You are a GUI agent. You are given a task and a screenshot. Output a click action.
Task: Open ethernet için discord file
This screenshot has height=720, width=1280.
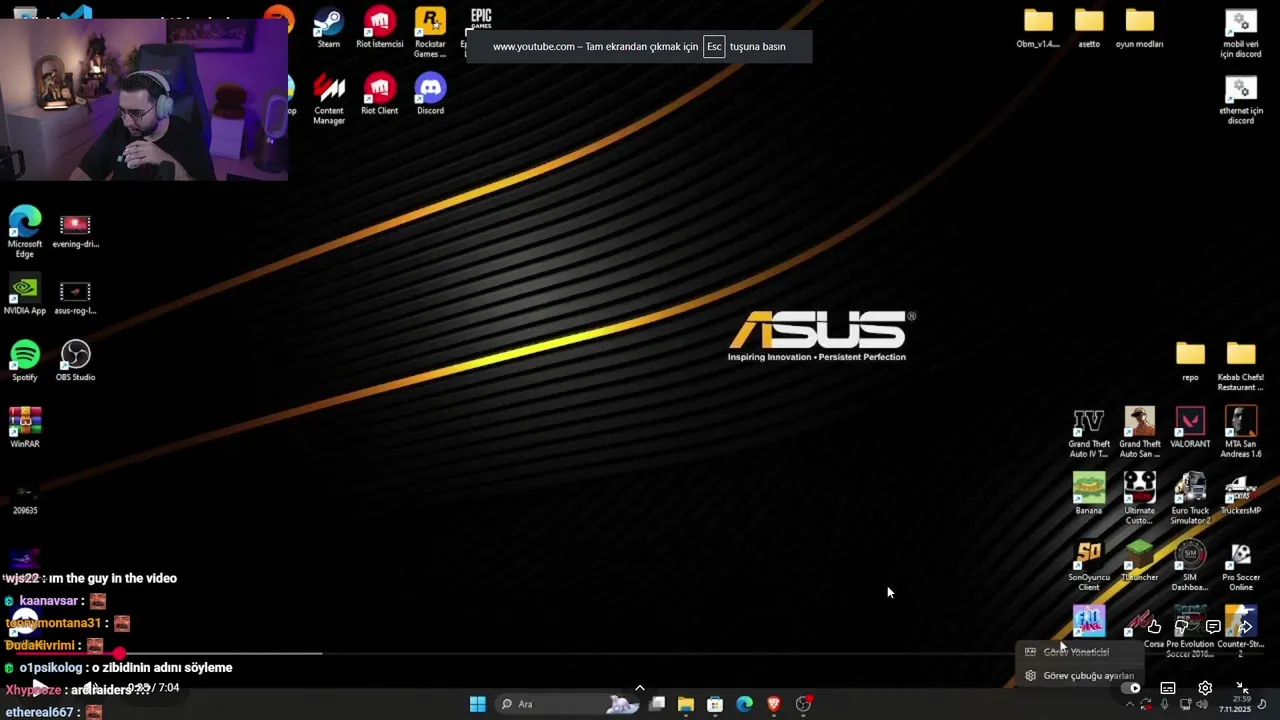click(1241, 99)
